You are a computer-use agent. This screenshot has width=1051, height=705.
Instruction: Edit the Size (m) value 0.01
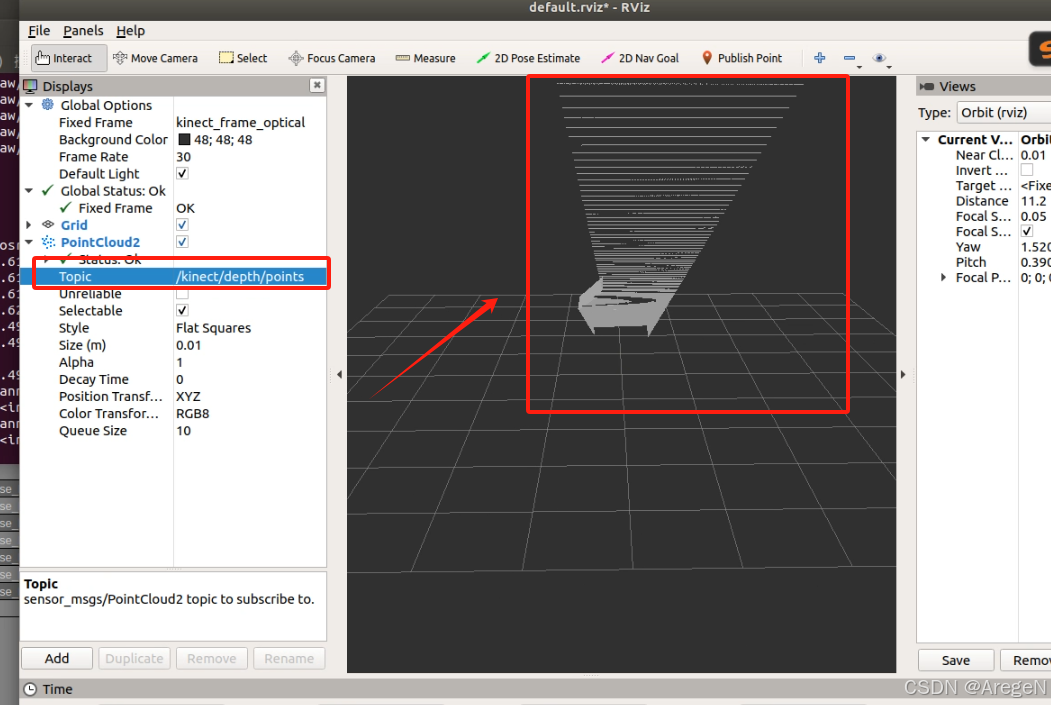[250, 345]
